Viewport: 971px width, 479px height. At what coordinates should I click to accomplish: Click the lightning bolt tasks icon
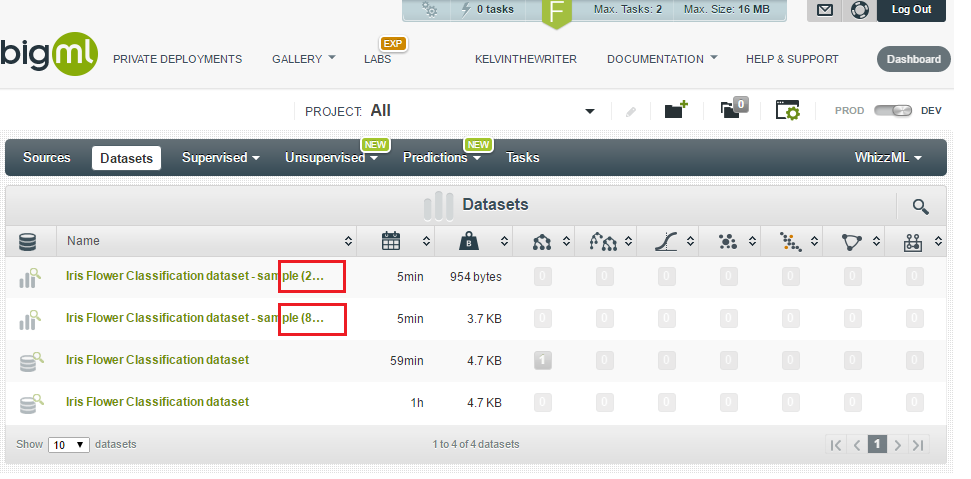[466, 9]
